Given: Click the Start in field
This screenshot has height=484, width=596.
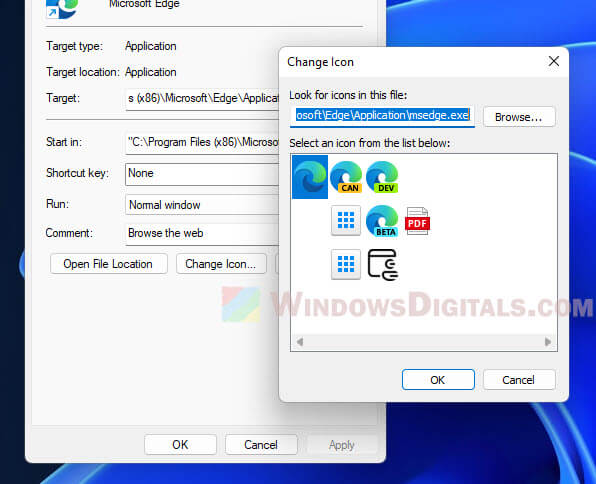Looking at the screenshot, I should 202,143.
